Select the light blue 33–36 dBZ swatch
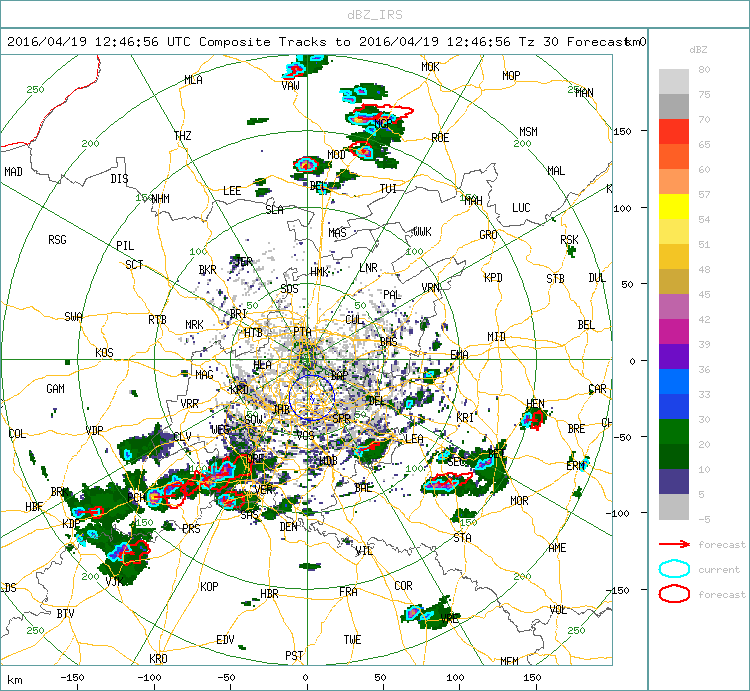 [674, 381]
